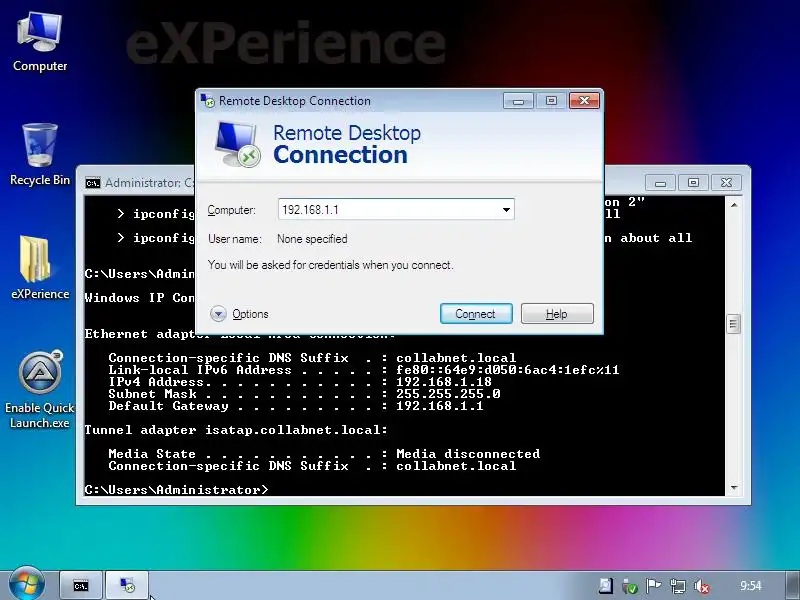Click the Default Gateway value 192.168.1.1
This screenshot has width=800, height=600.
[x=440, y=406]
